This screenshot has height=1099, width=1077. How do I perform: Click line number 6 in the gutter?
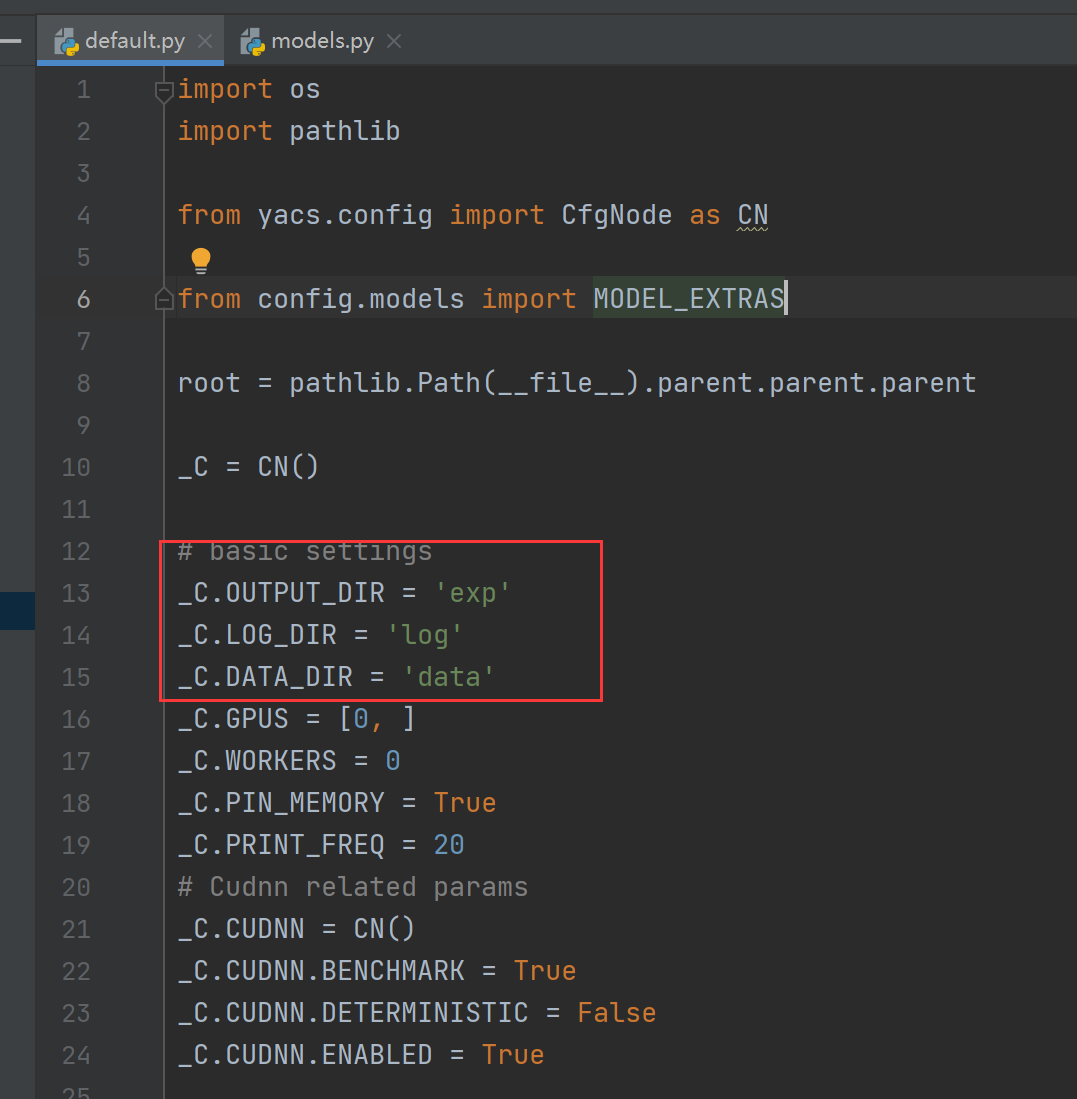83,299
